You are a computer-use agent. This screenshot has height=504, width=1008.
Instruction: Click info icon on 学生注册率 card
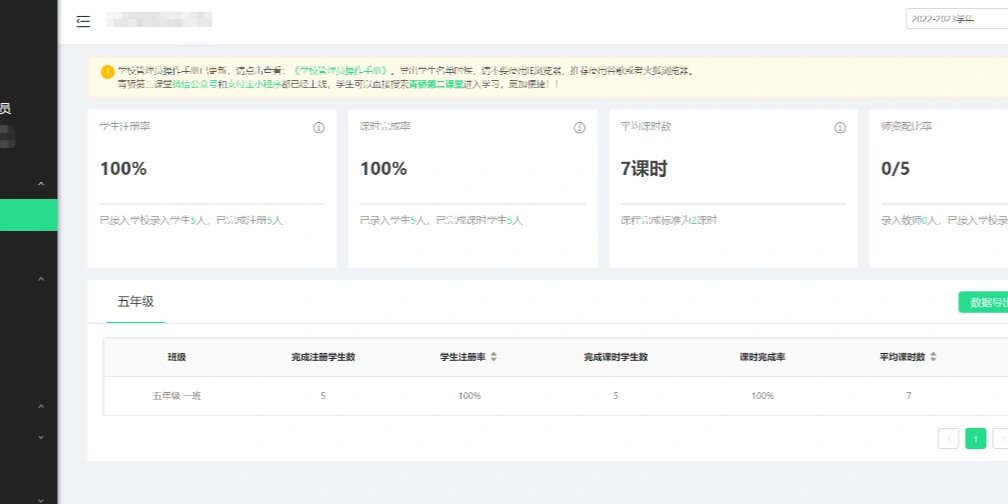[319, 128]
